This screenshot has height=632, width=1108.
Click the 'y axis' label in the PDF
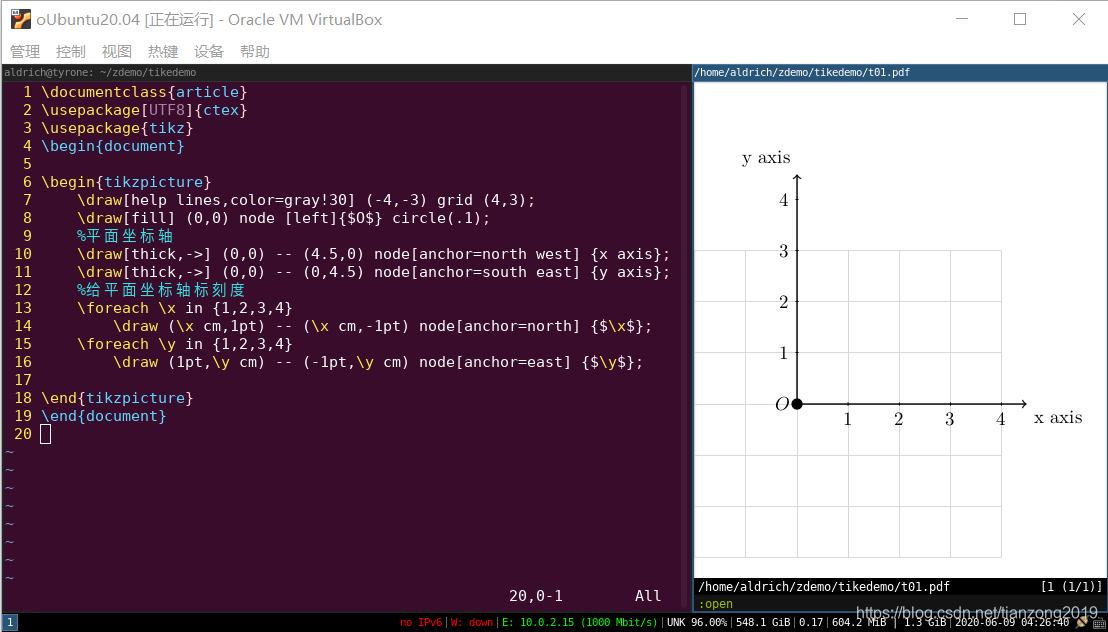coord(766,158)
